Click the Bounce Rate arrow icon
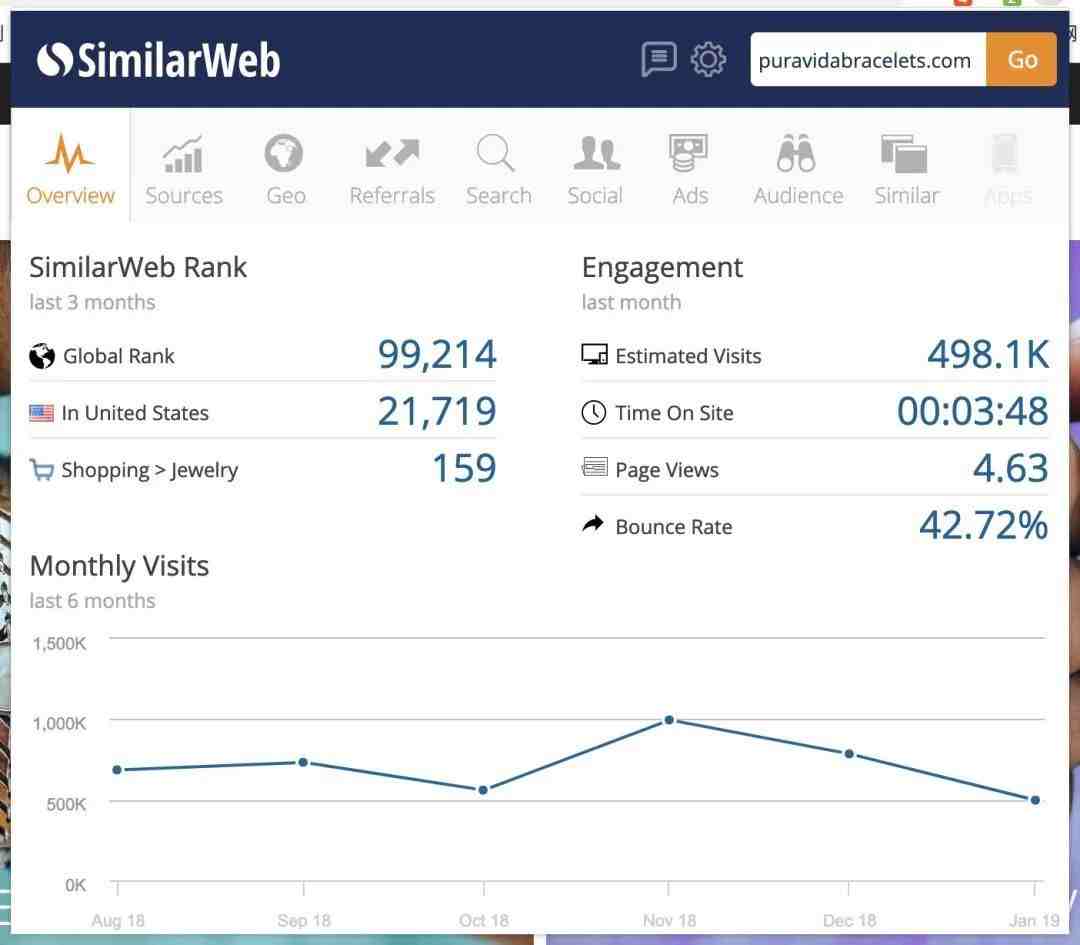 593,524
